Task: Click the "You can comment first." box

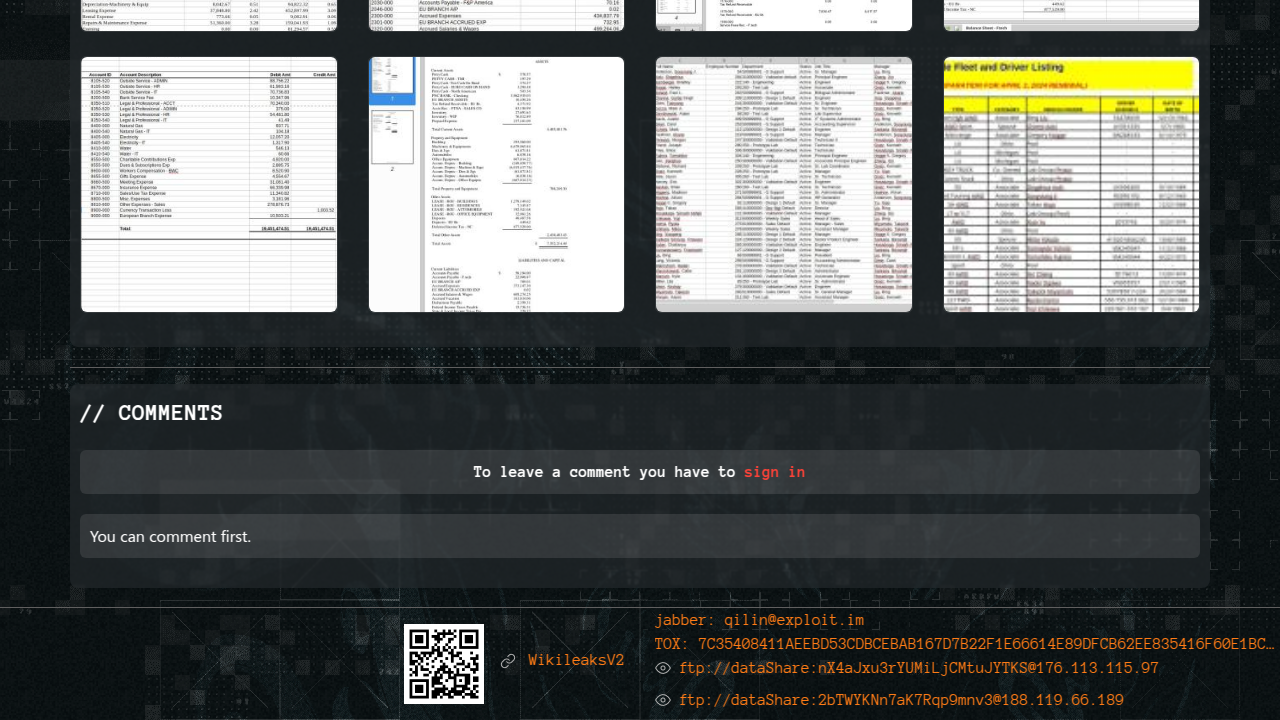Action: 640,536
